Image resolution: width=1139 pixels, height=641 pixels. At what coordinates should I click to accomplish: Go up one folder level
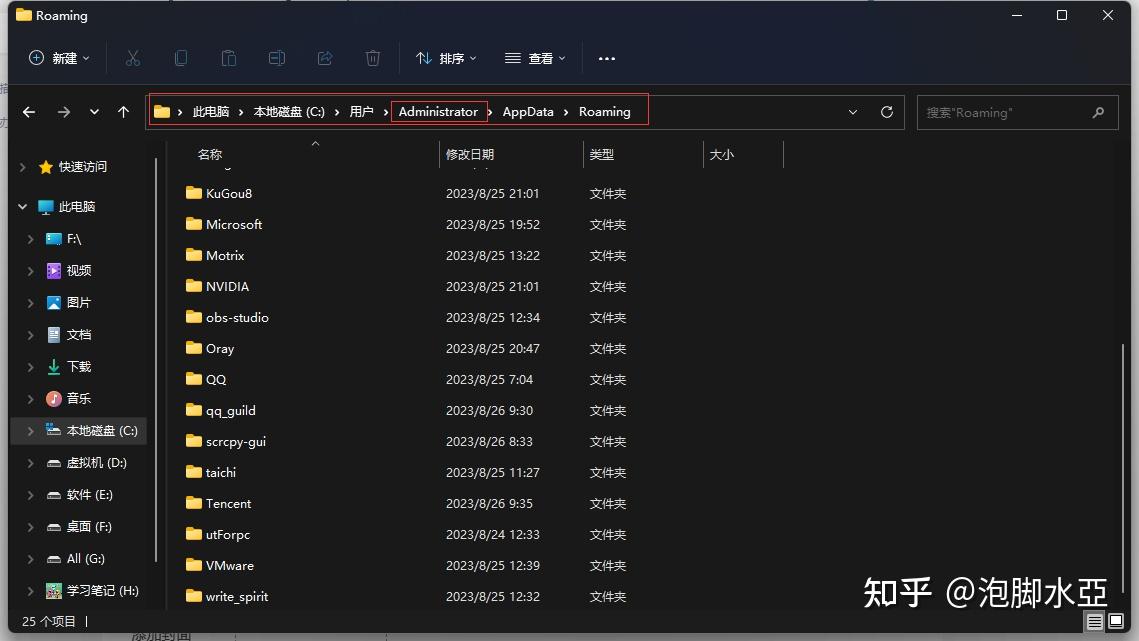pyautogui.click(x=123, y=112)
